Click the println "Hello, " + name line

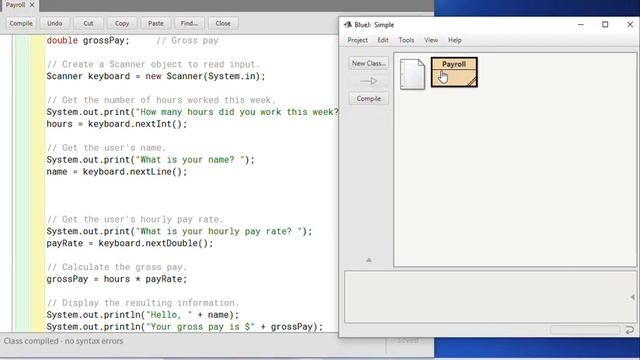(142, 315)
